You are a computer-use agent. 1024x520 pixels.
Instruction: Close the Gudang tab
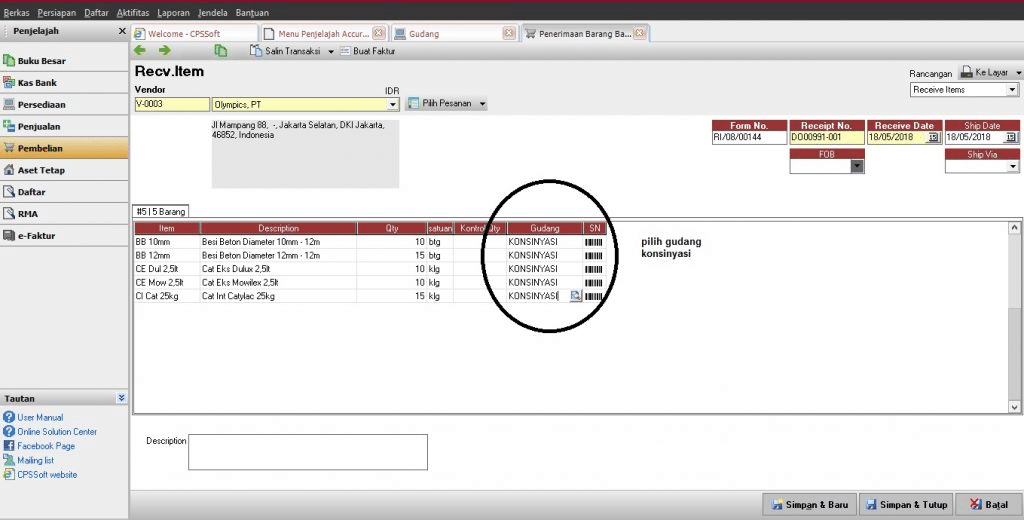coord(508,33)
